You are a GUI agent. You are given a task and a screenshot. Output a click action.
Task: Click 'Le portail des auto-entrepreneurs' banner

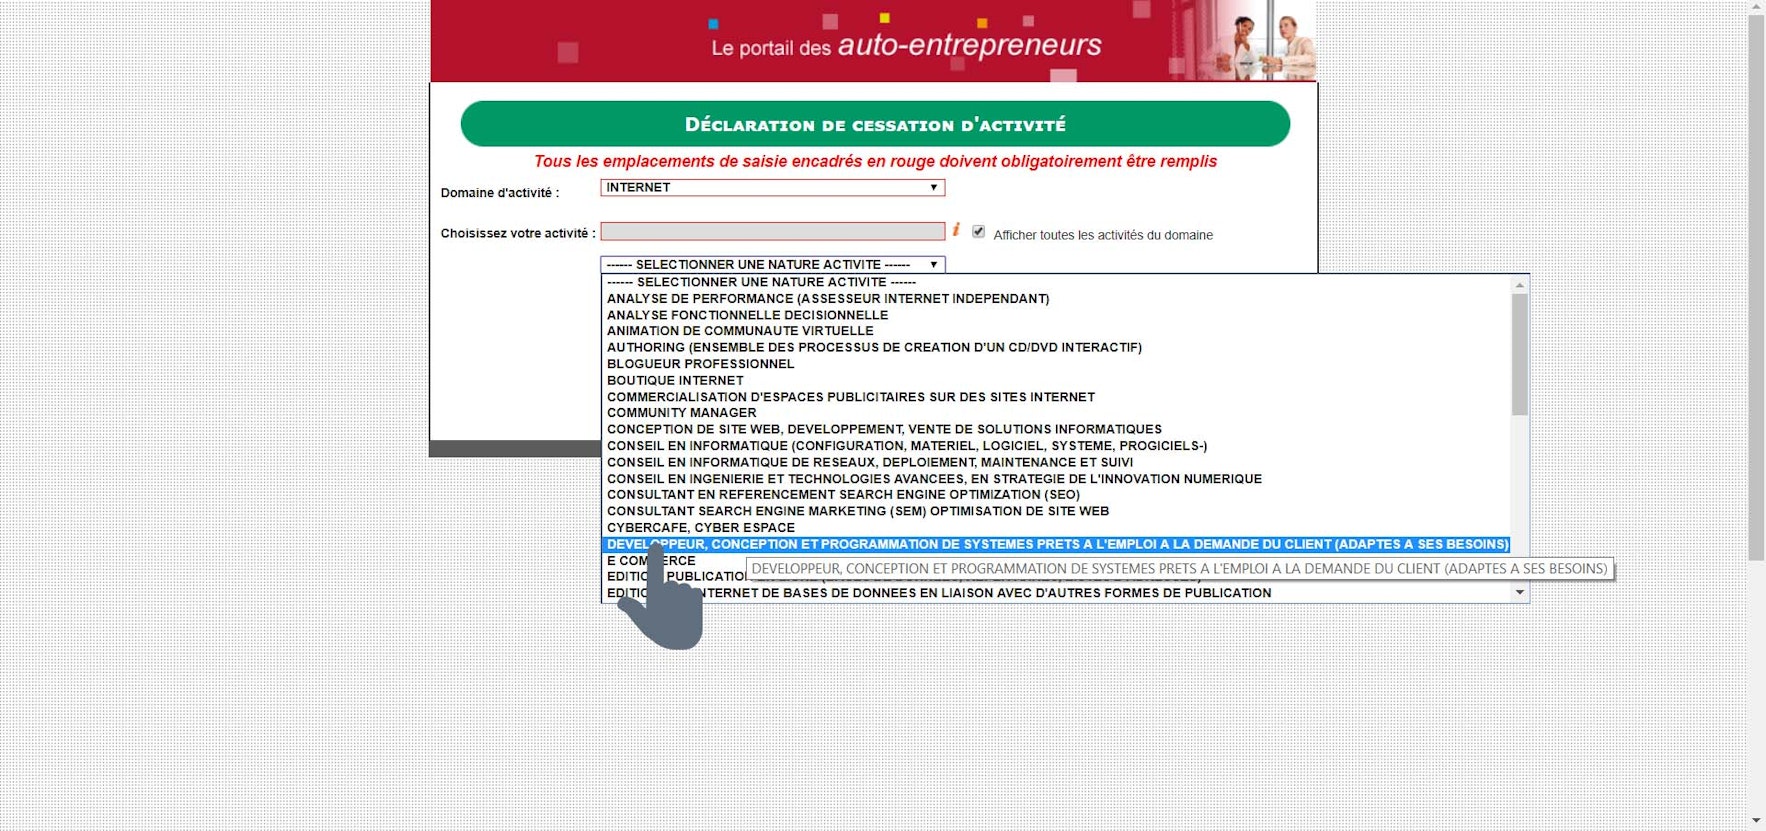pyautogui.click(x=873, y=41)
